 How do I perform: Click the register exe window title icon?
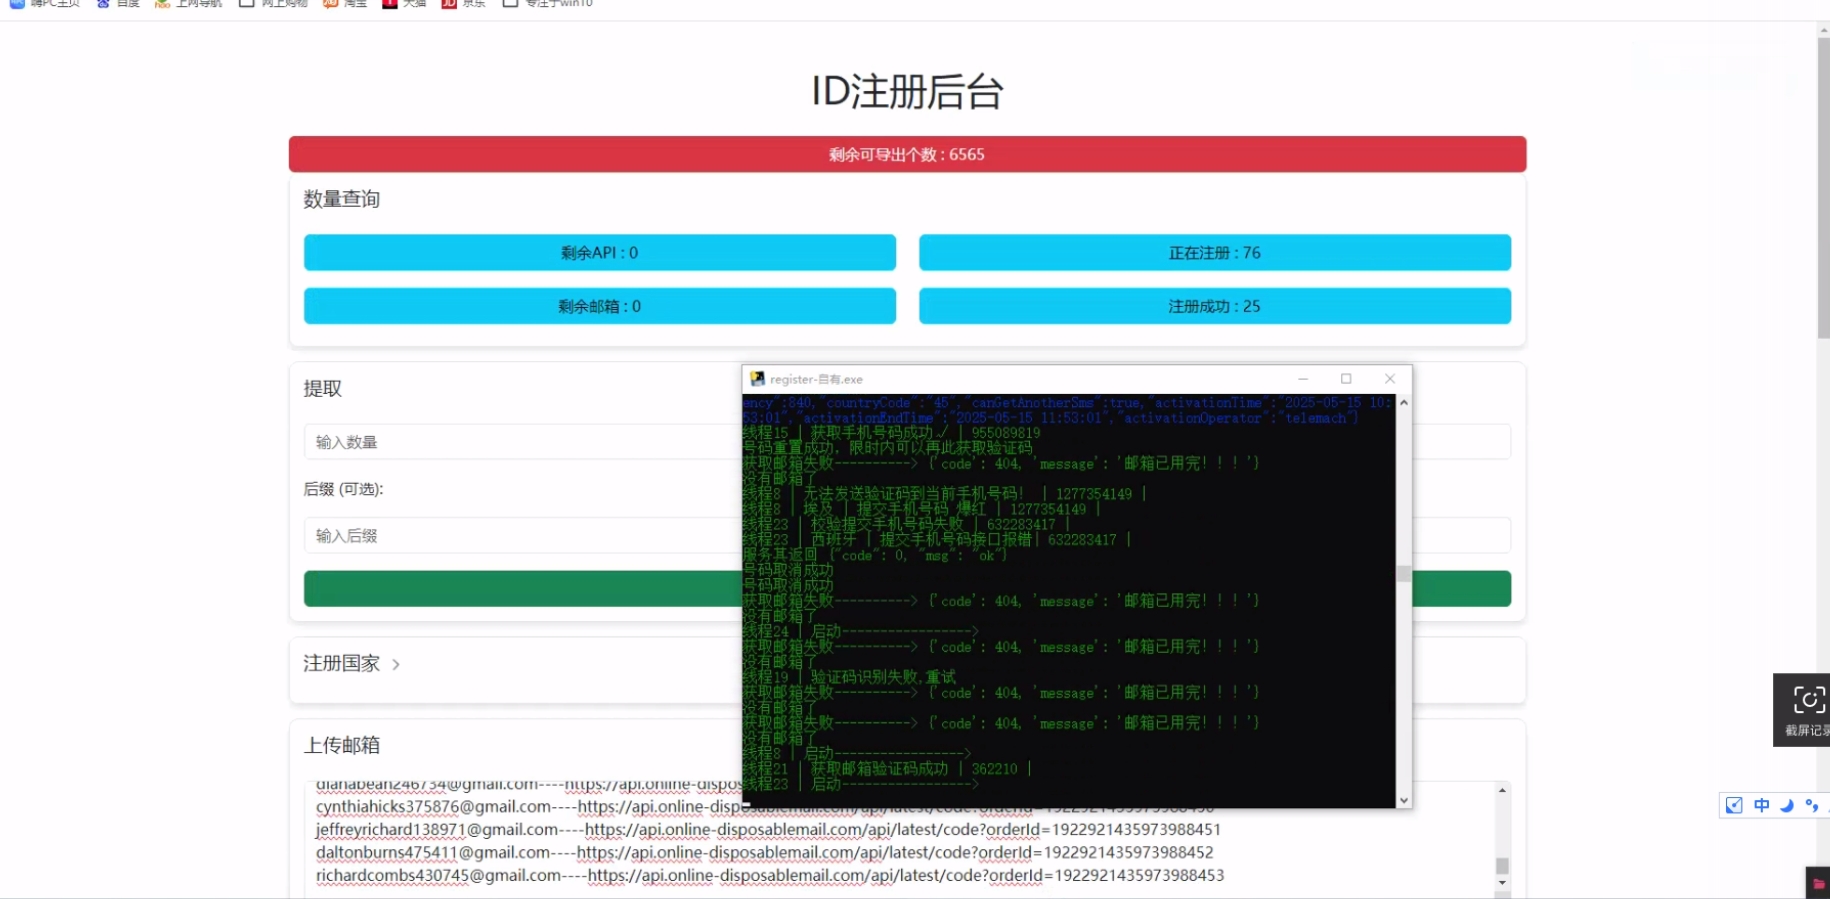click(x=757, y=379)
